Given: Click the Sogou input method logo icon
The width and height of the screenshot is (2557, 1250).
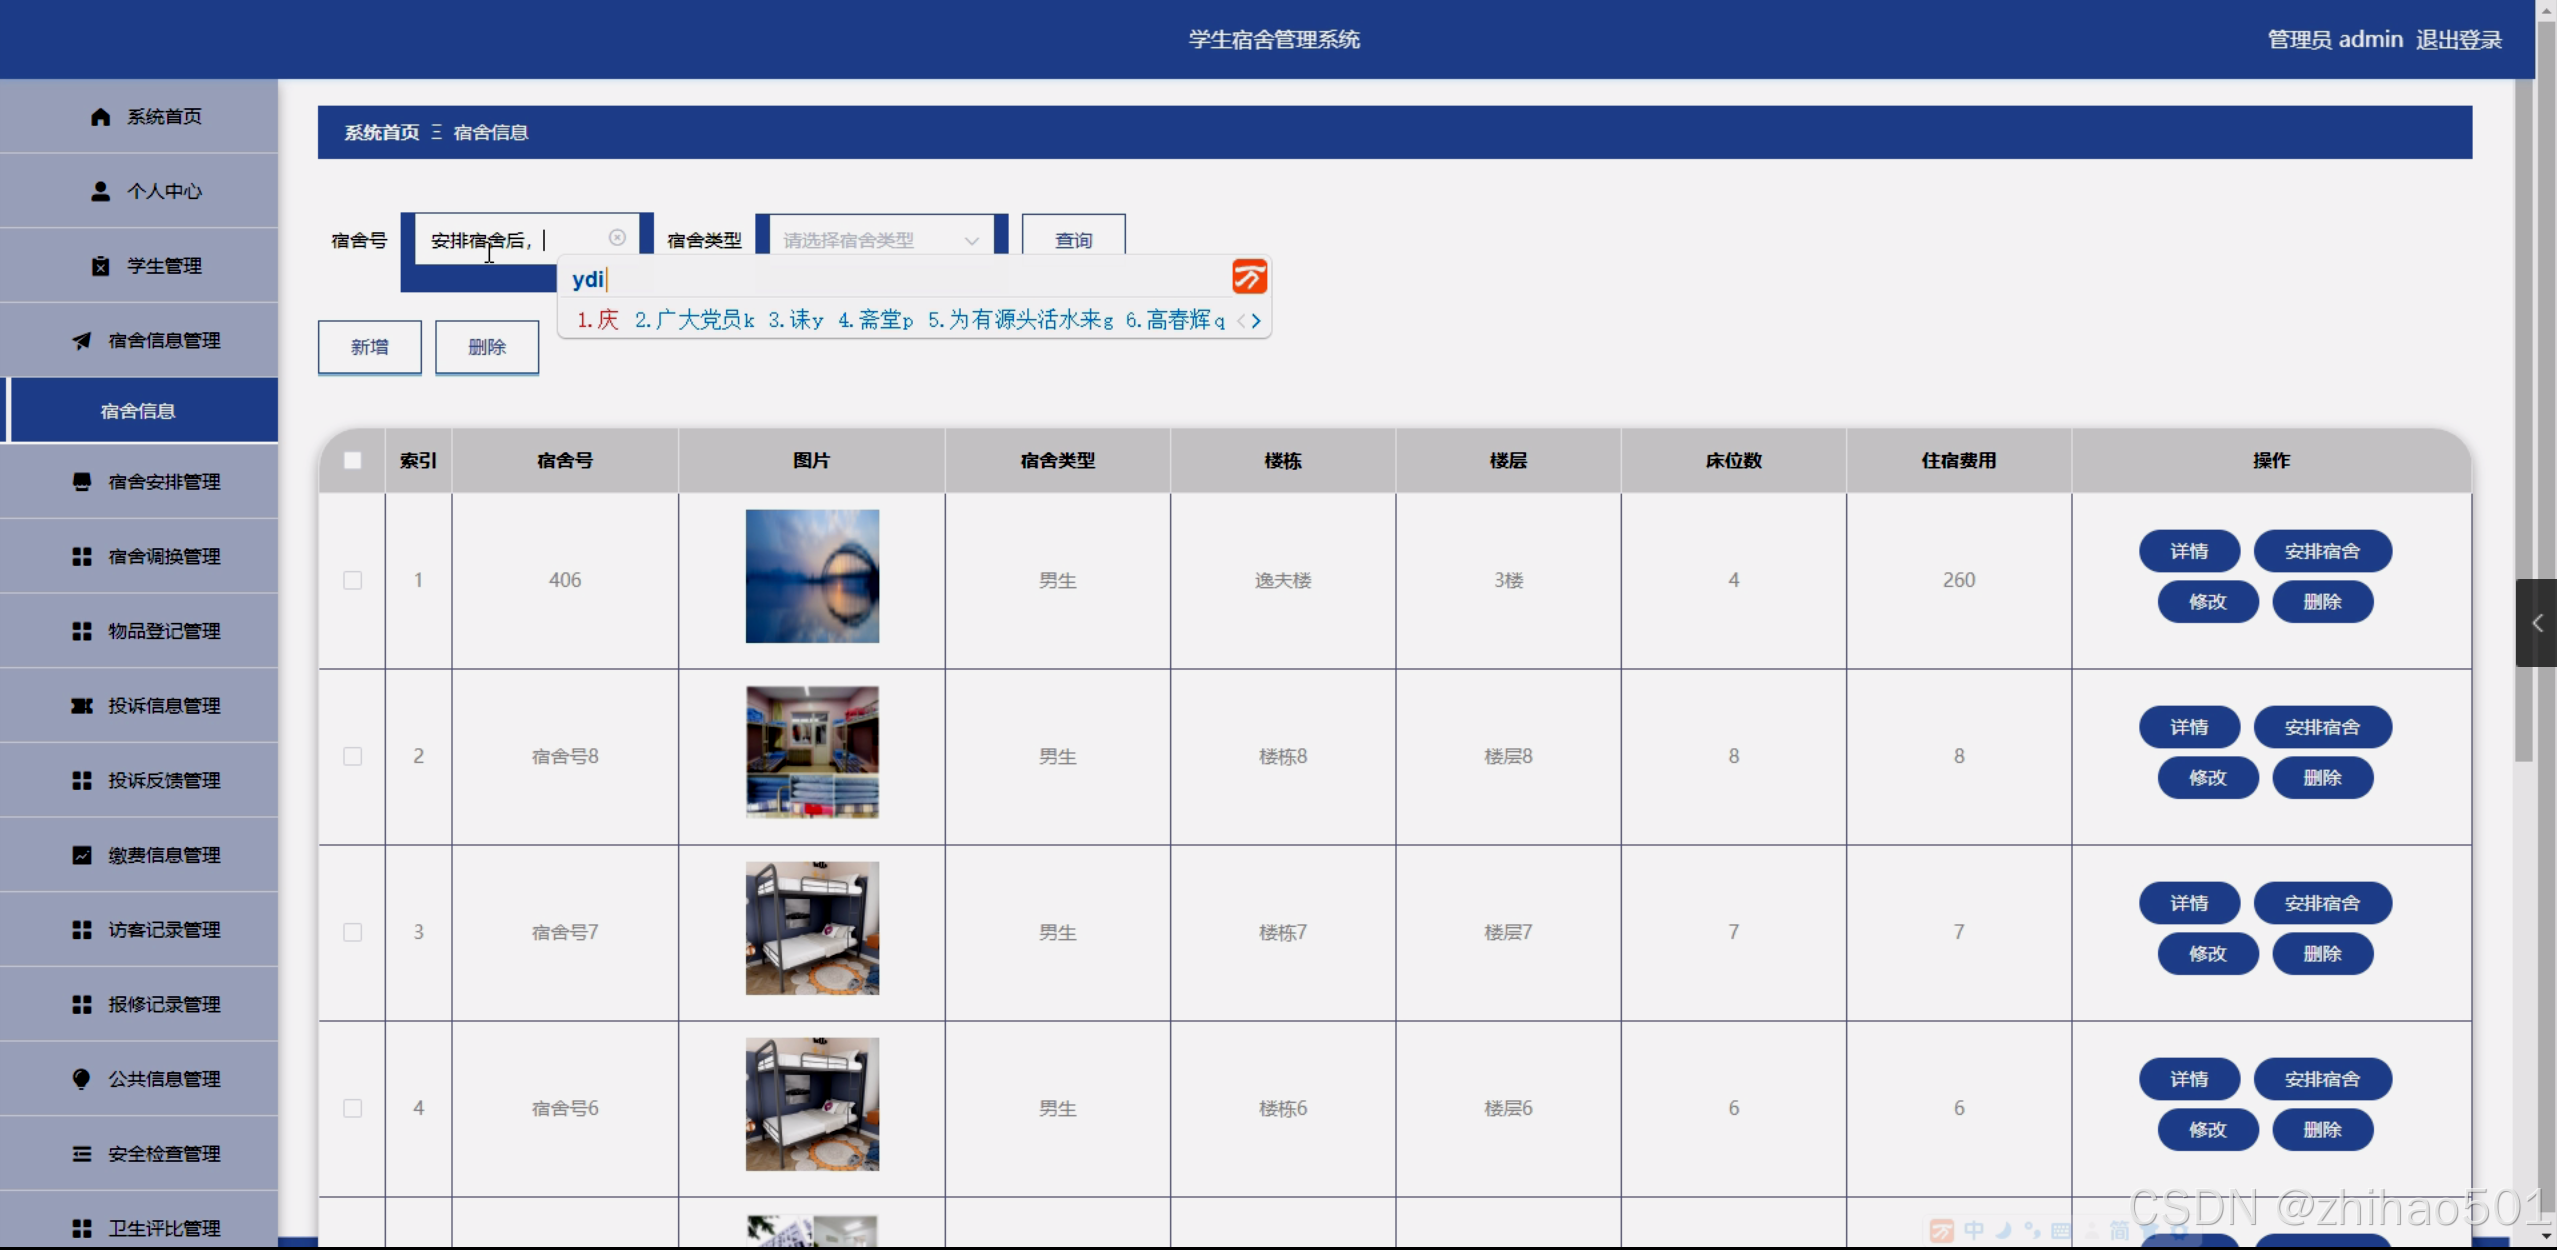Looking at the screenshot, I should 1249,277.
